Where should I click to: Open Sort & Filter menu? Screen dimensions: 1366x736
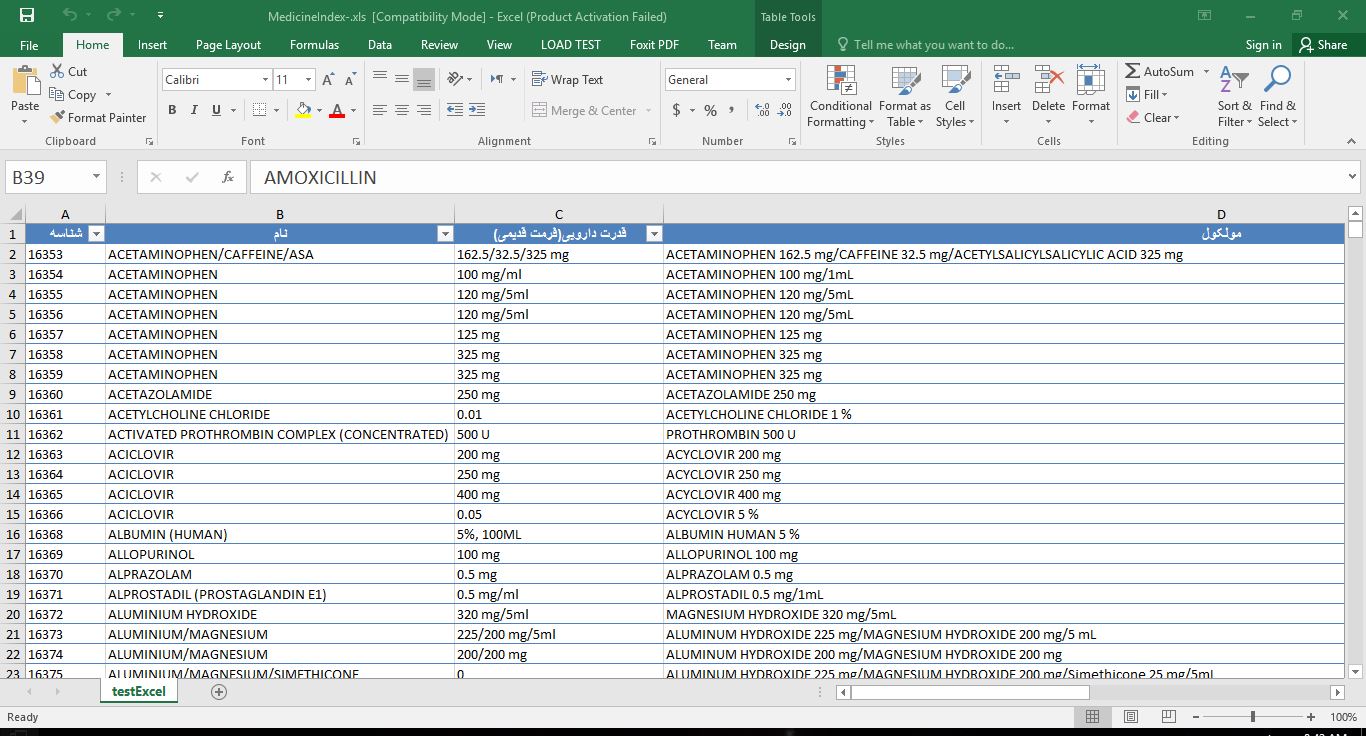(x=1234, y=96)
